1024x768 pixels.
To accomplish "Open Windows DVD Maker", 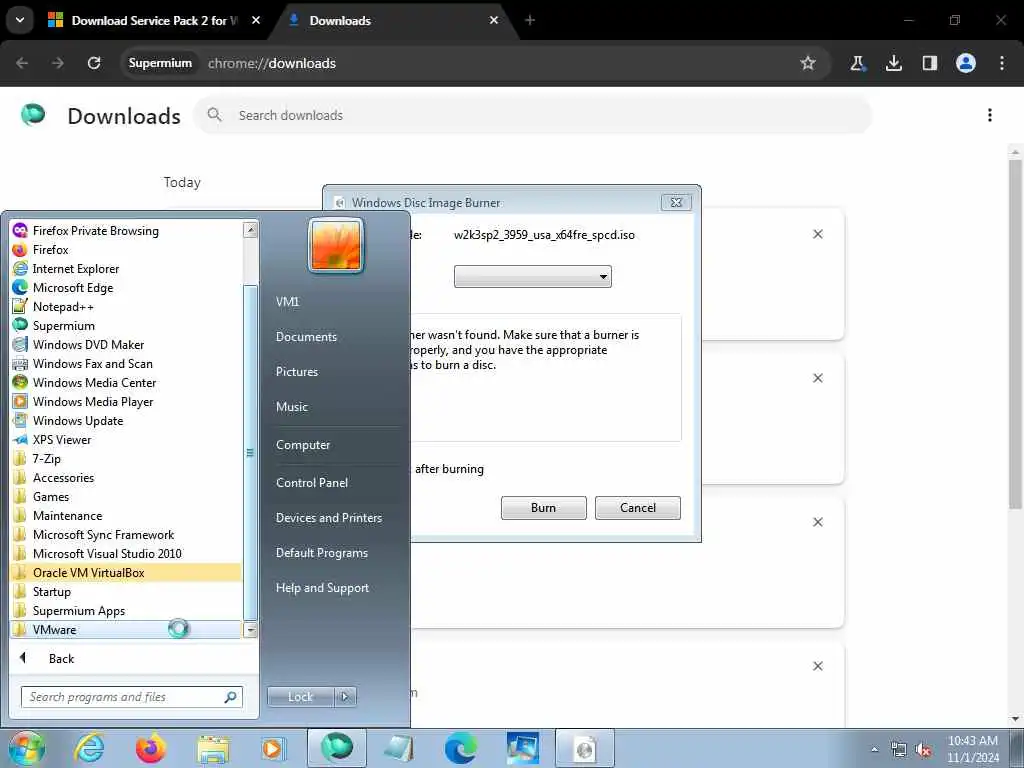I will (x=125, y=344).
